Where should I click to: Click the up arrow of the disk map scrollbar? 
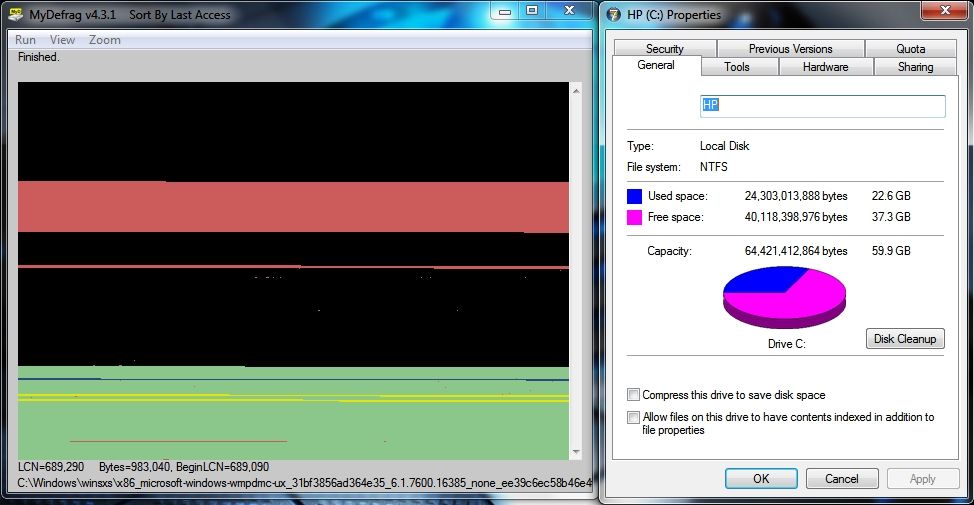(576, 91)
